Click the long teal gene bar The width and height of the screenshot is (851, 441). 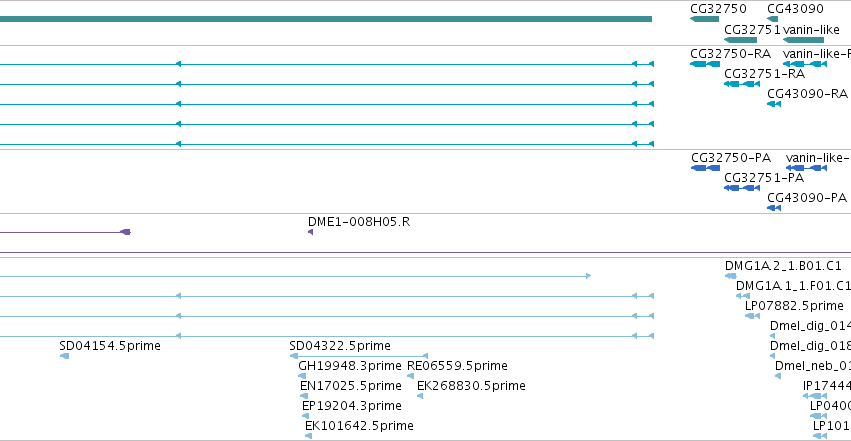[x=326, y=19]
